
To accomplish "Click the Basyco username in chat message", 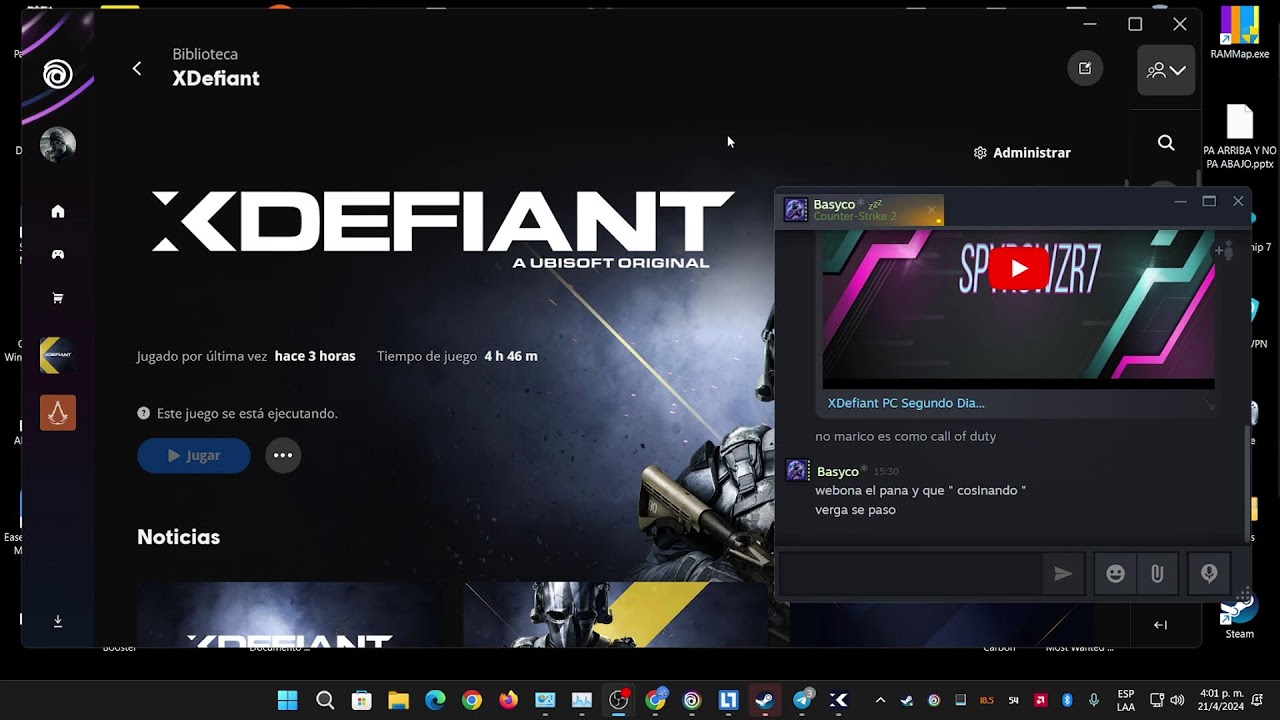I will (837, 471).
